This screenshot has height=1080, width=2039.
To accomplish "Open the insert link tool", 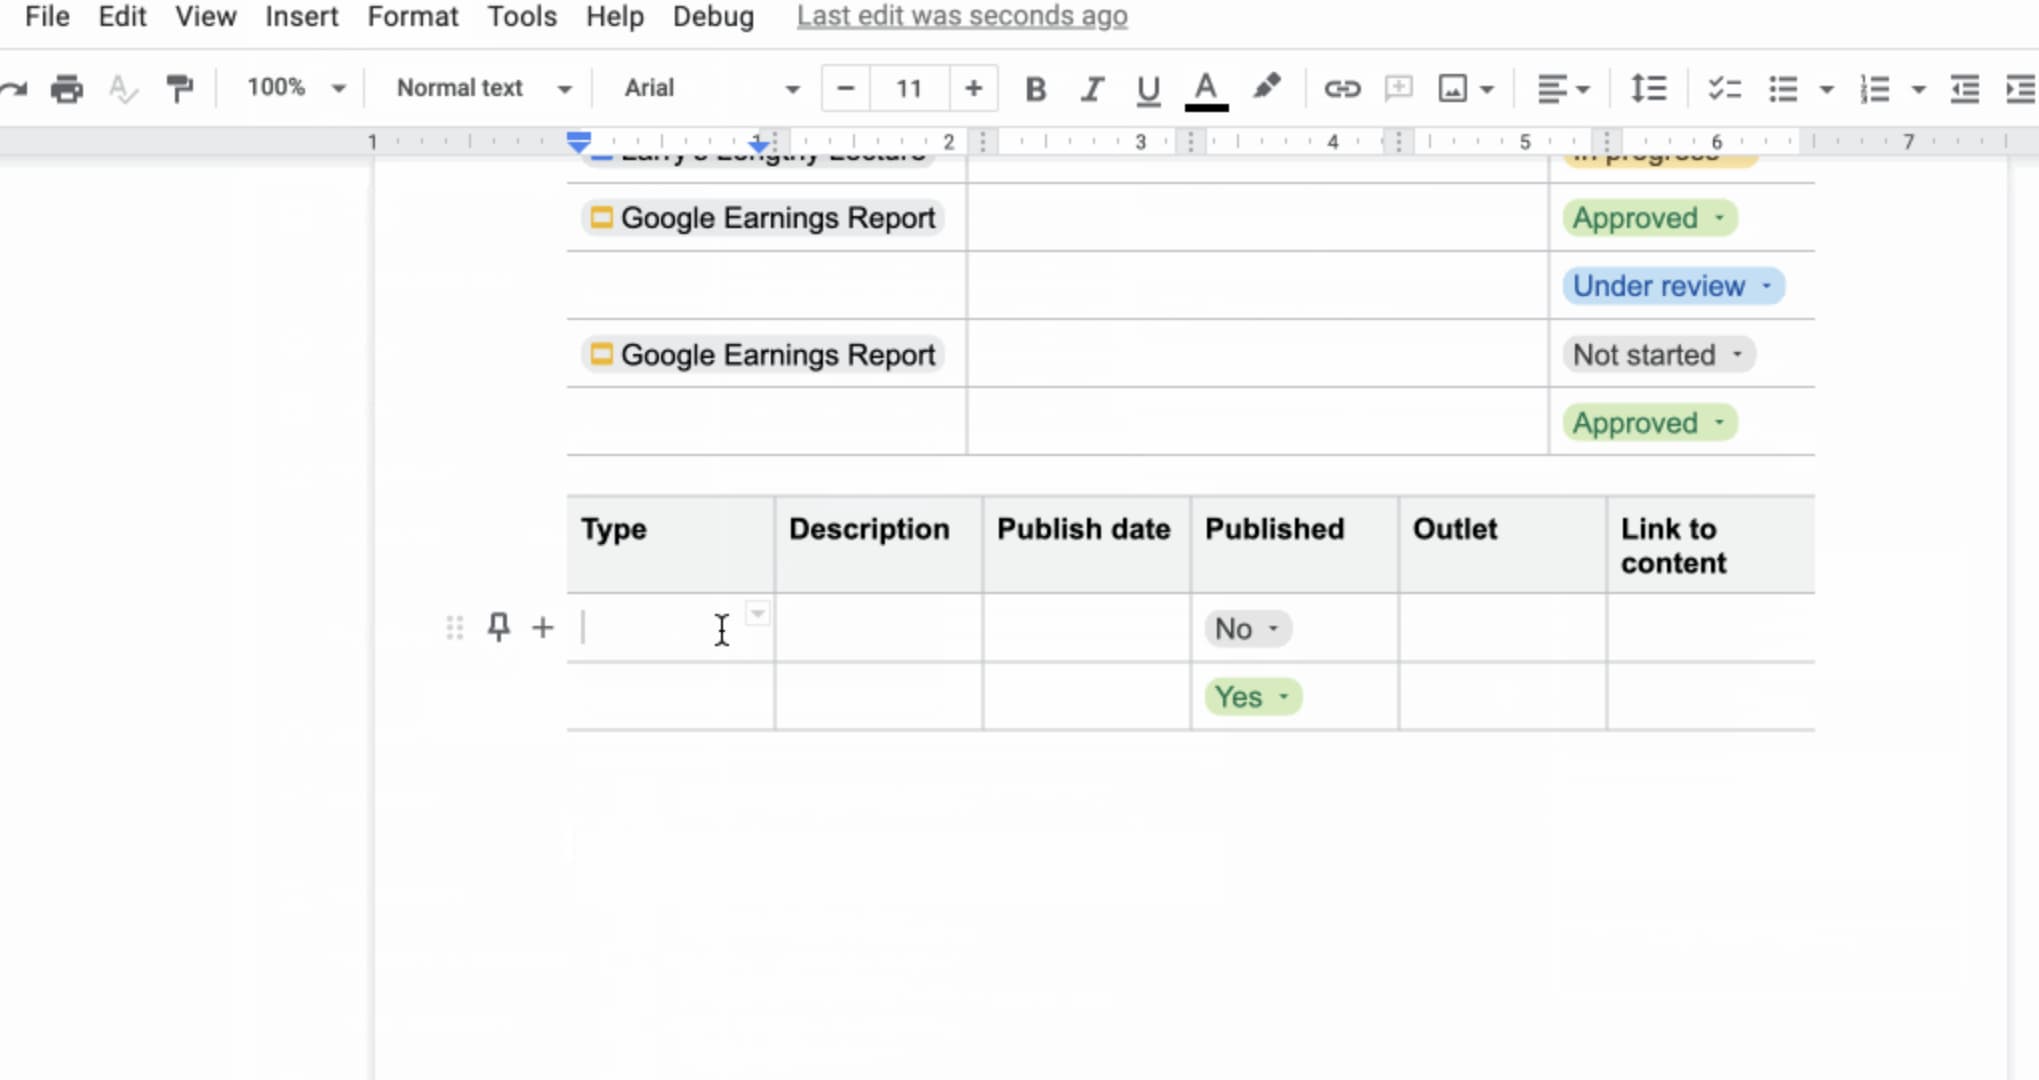I will 1341,88.
